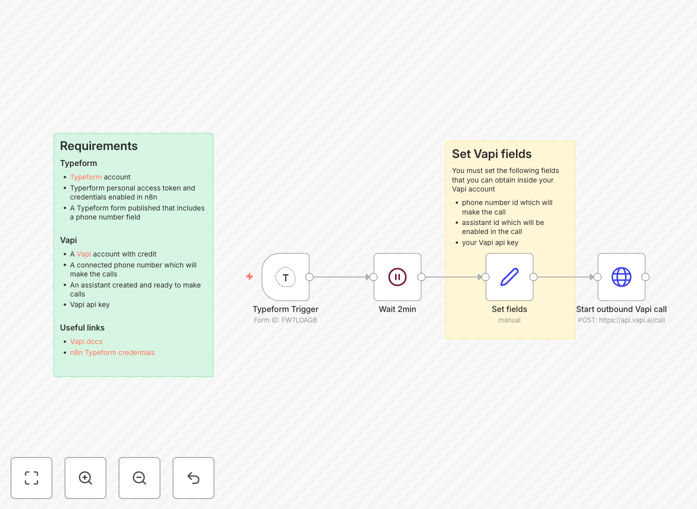The height and width of the screenshot is (509, 697).
Task: Open the Vapi docs link
Action: (86, 341)
